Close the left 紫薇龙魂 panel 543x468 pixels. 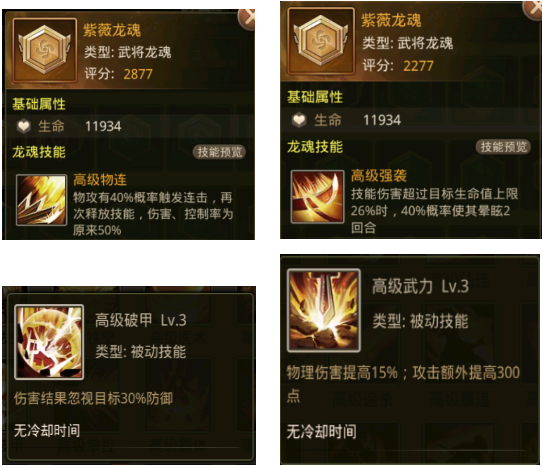pos(247,17)
